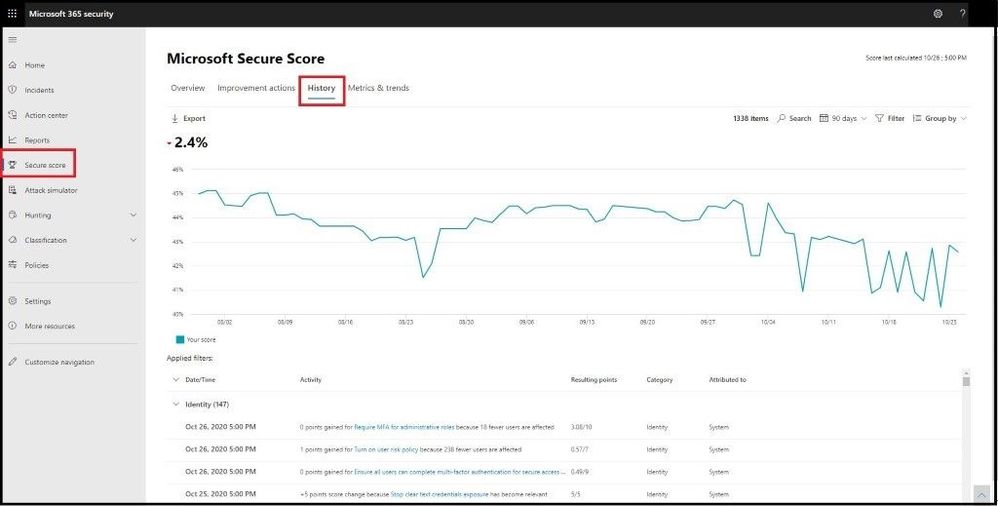Click the Secure score trophy icon
Viewport: 998px width, 506px height.
13,165
